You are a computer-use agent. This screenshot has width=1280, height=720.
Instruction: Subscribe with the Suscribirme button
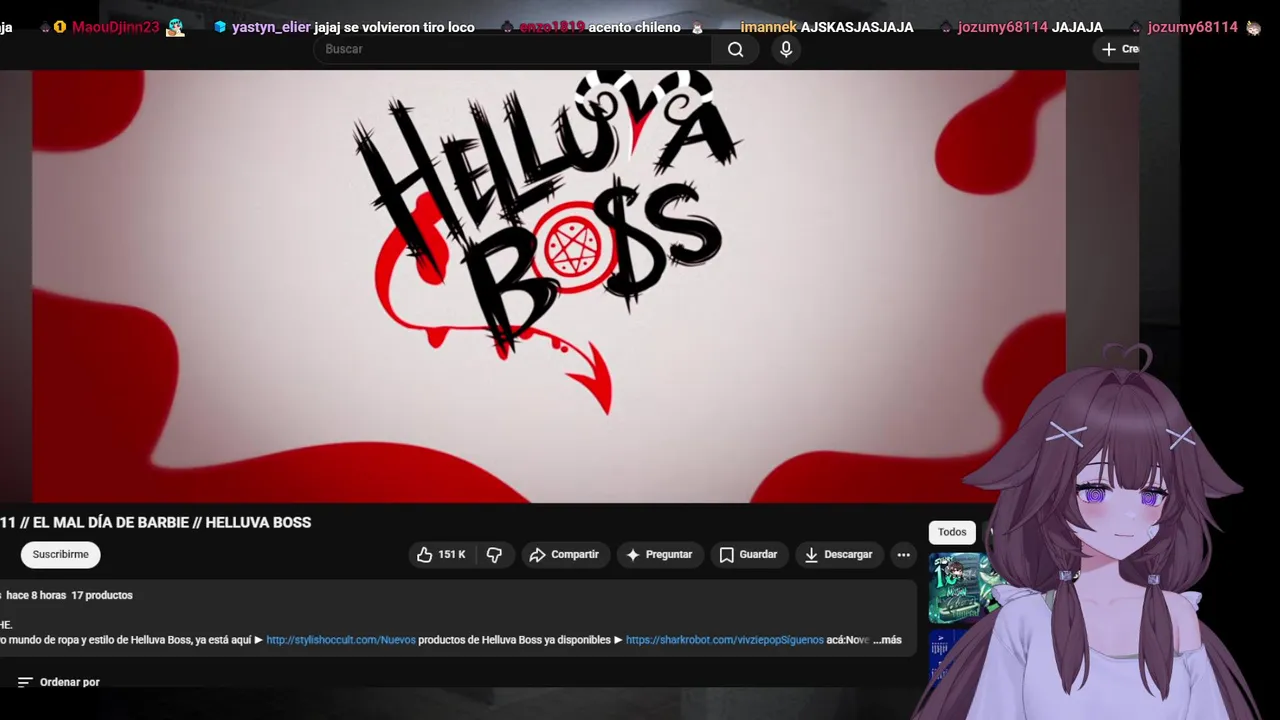click(x=61, y=555)
